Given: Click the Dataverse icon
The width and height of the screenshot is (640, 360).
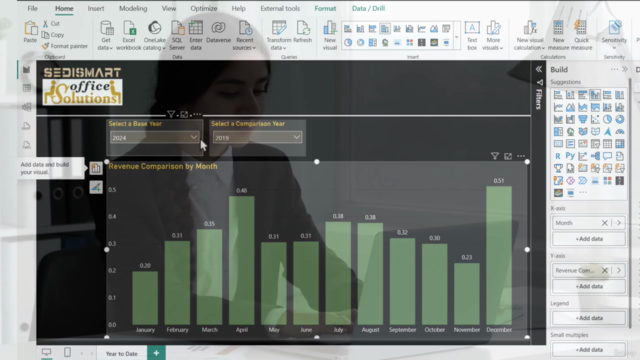Looking at the screenshot, I should pyautogui.click(x=218, y=32).
